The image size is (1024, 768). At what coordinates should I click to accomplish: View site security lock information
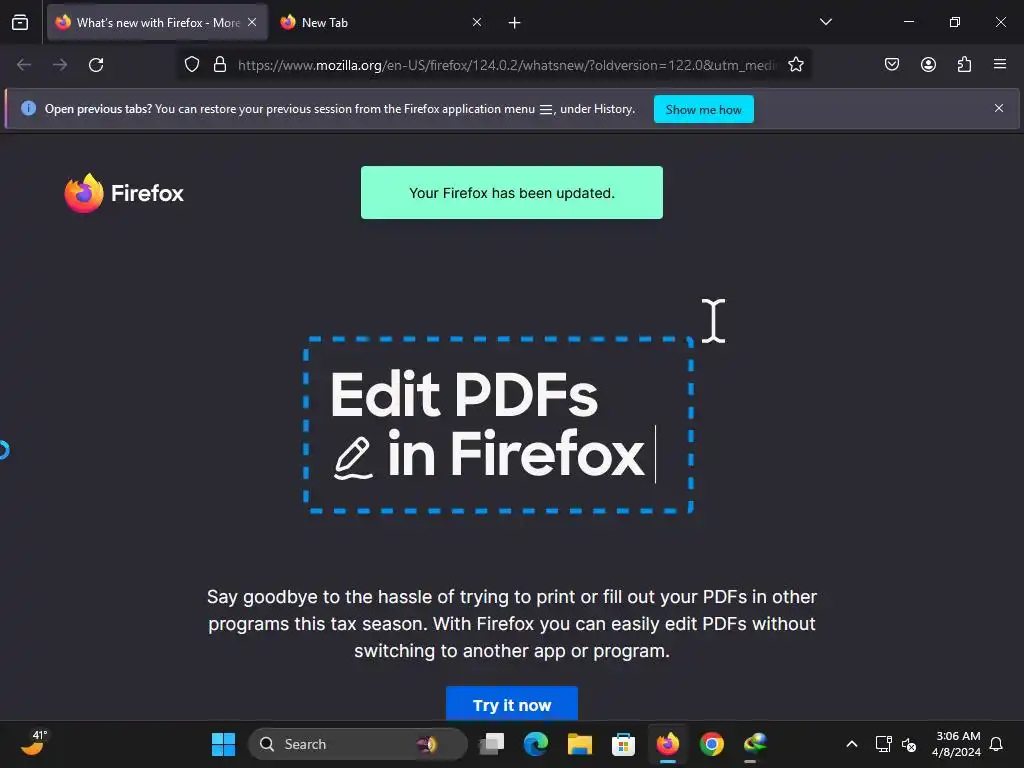[x=220, y=65]
